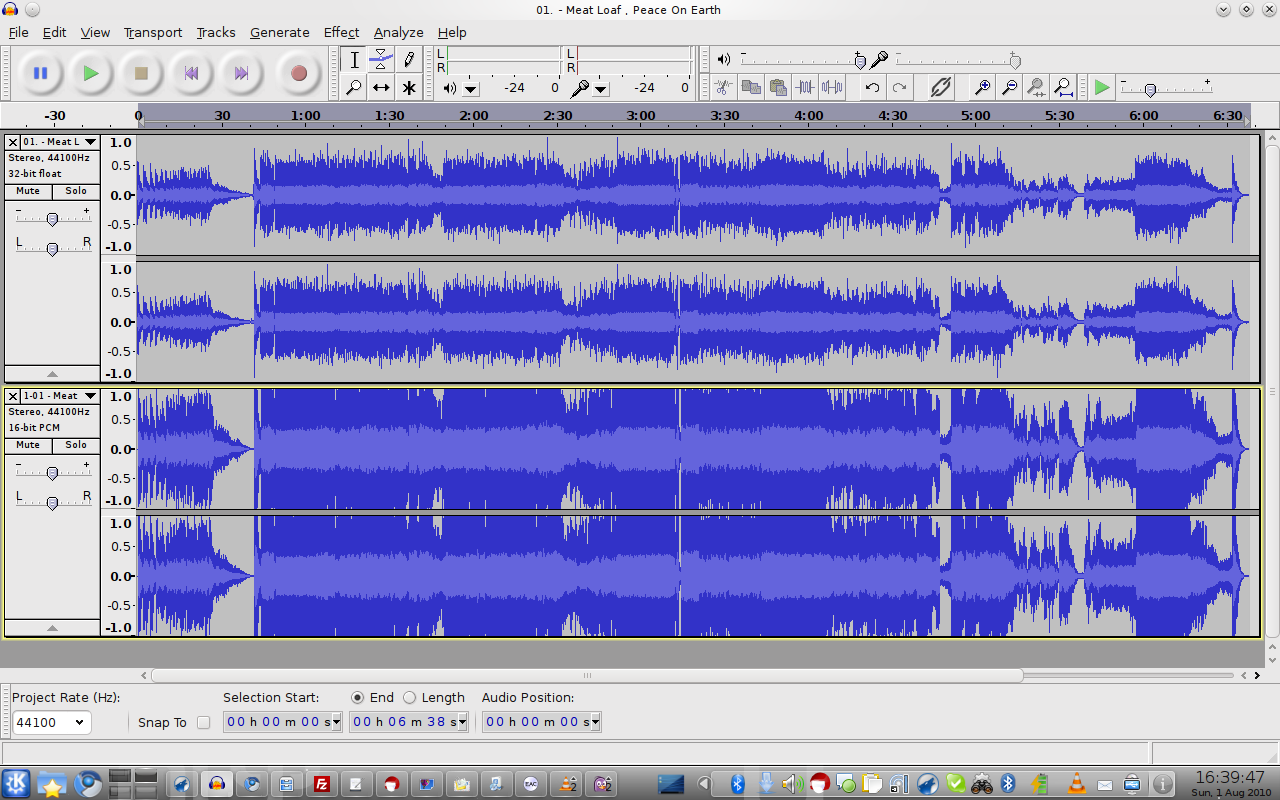The image size is (1280, 800).
Task: Click the output volume slider handle
Action: 860,61
